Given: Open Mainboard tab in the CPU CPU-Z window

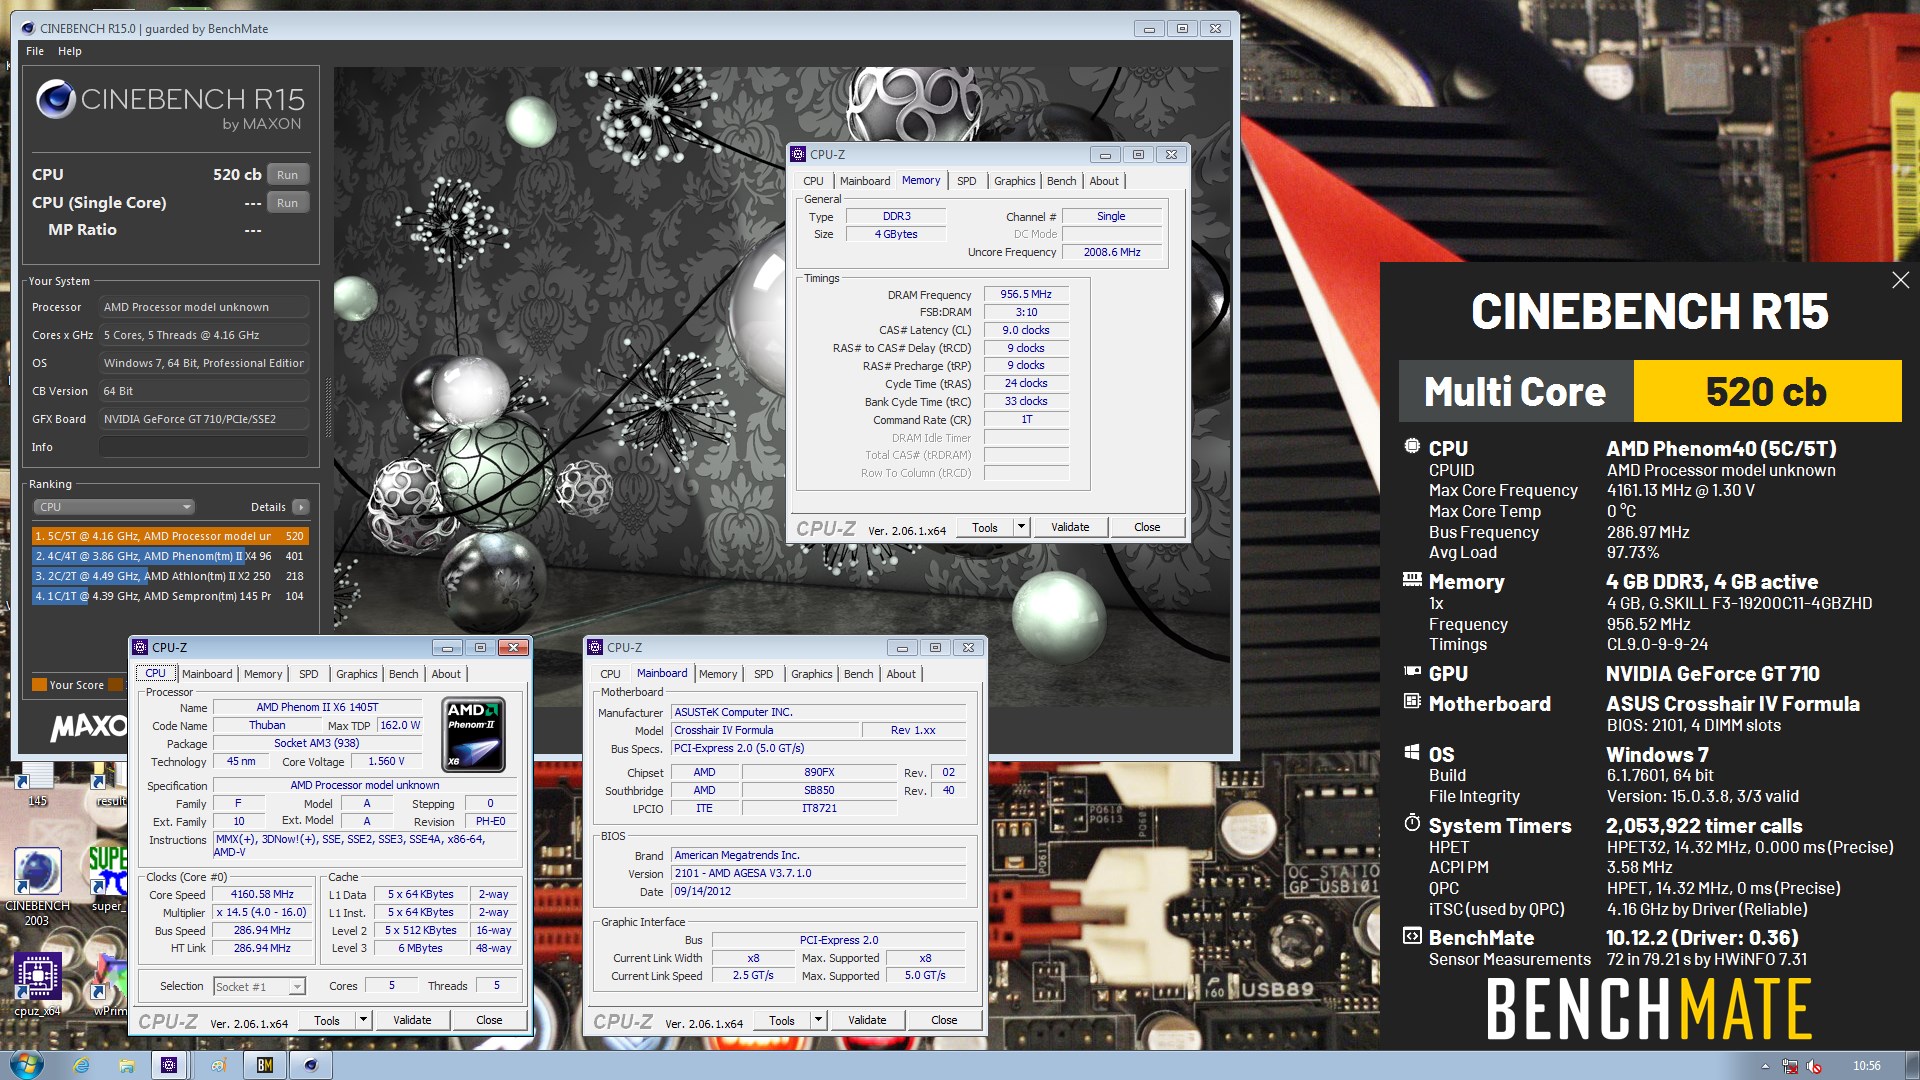Looking at the screenshot, I should click(207, 674).
